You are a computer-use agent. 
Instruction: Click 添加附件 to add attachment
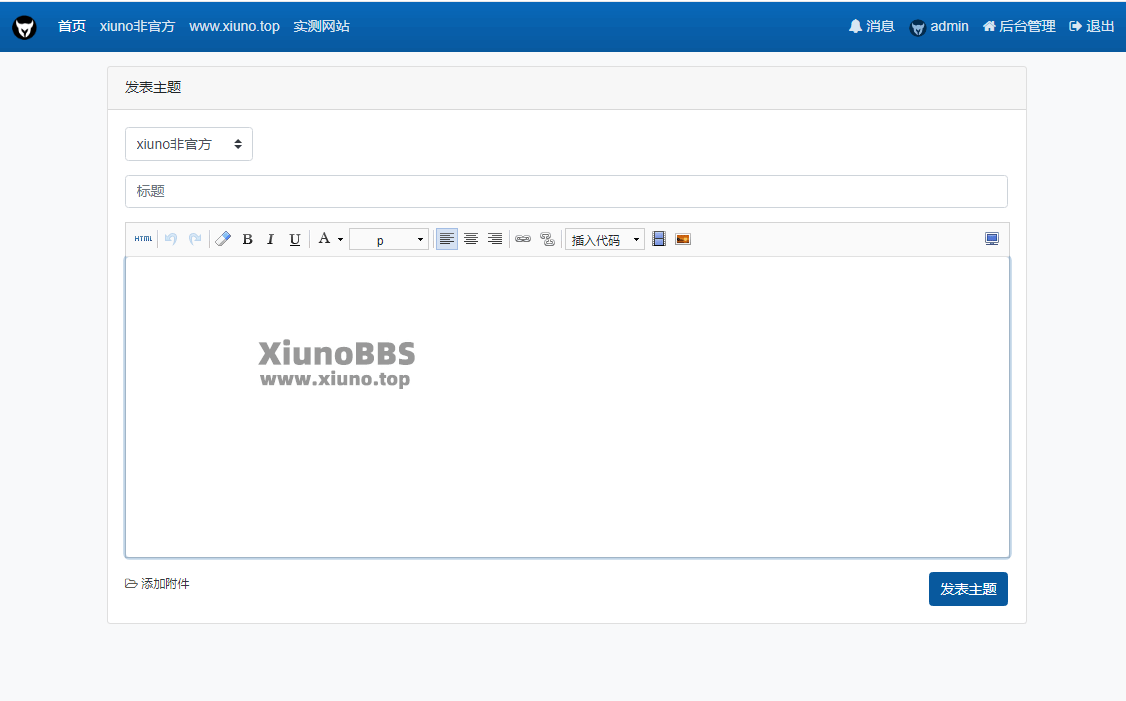click(x=157, y=584)
